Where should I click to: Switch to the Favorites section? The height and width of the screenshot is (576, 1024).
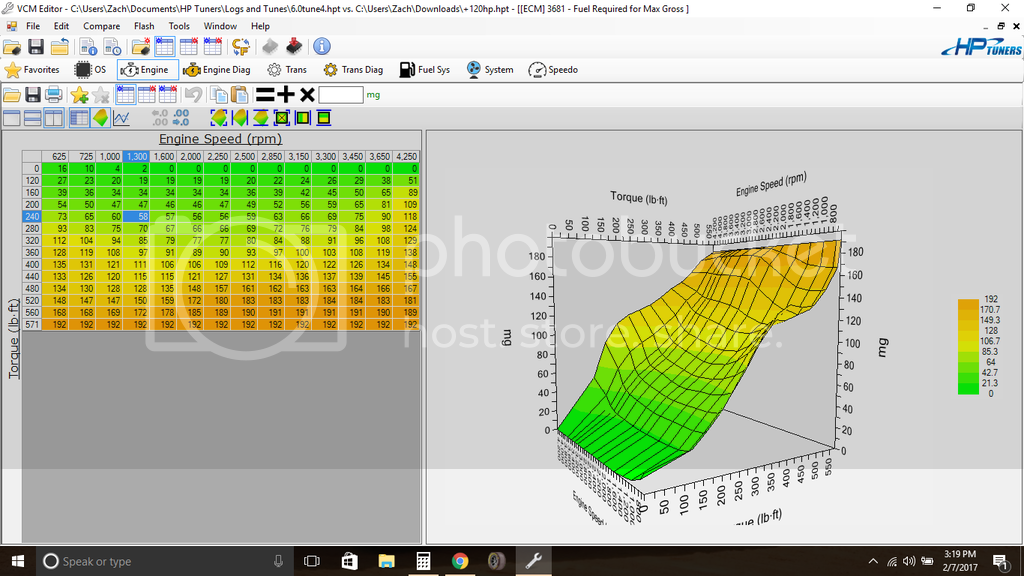coord(32,70)
